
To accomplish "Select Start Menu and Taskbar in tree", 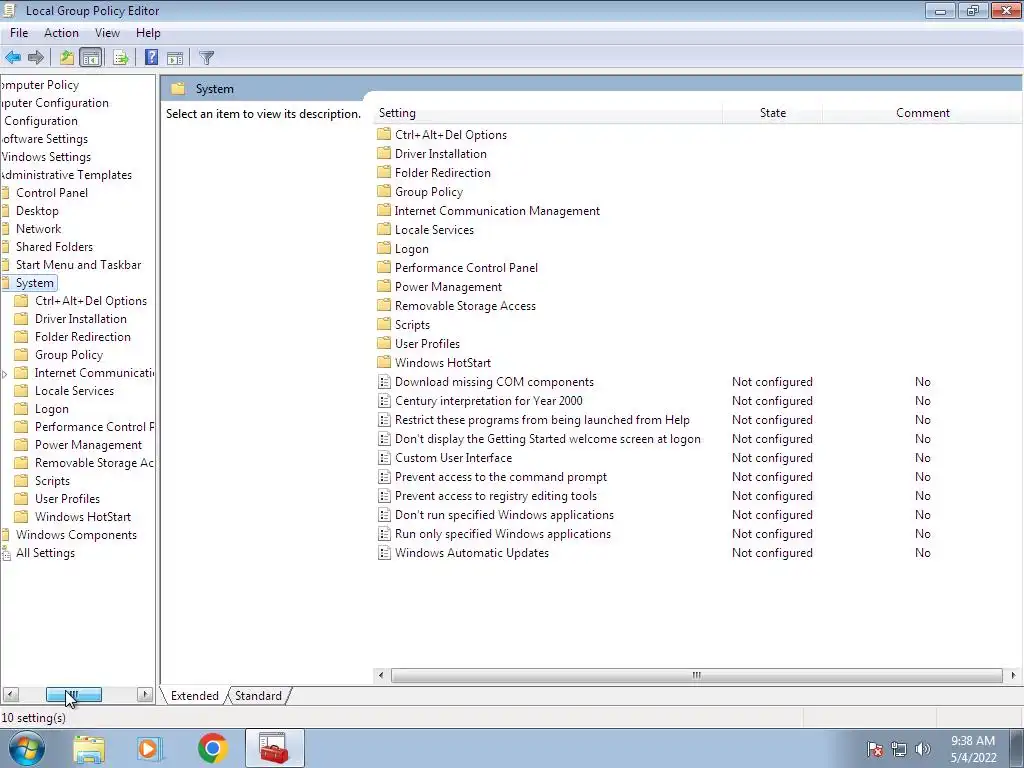I will [x=78, y=264].
